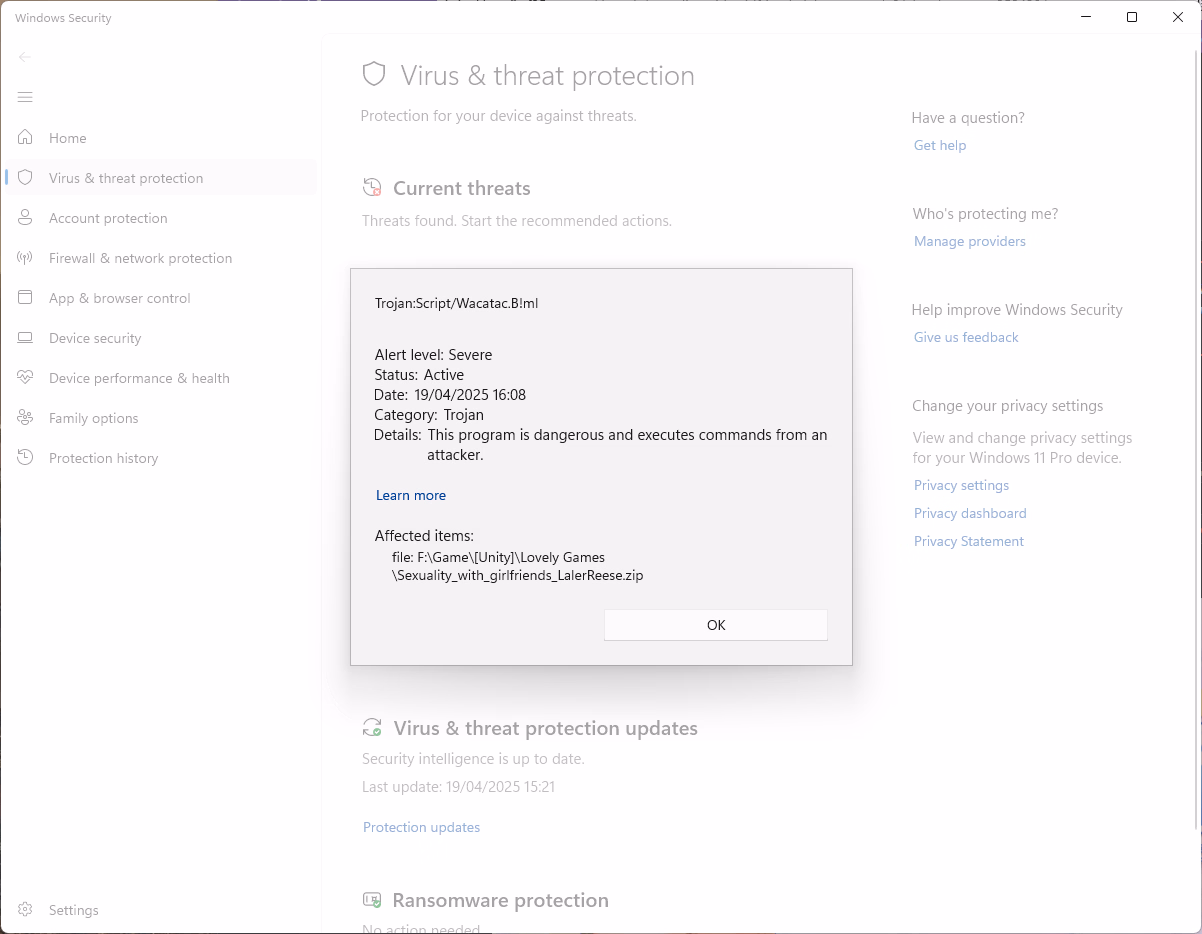This screenshot has width=1202, height=934.
Task: Click the shield icon beside the page title
Action: click(374, 75)
